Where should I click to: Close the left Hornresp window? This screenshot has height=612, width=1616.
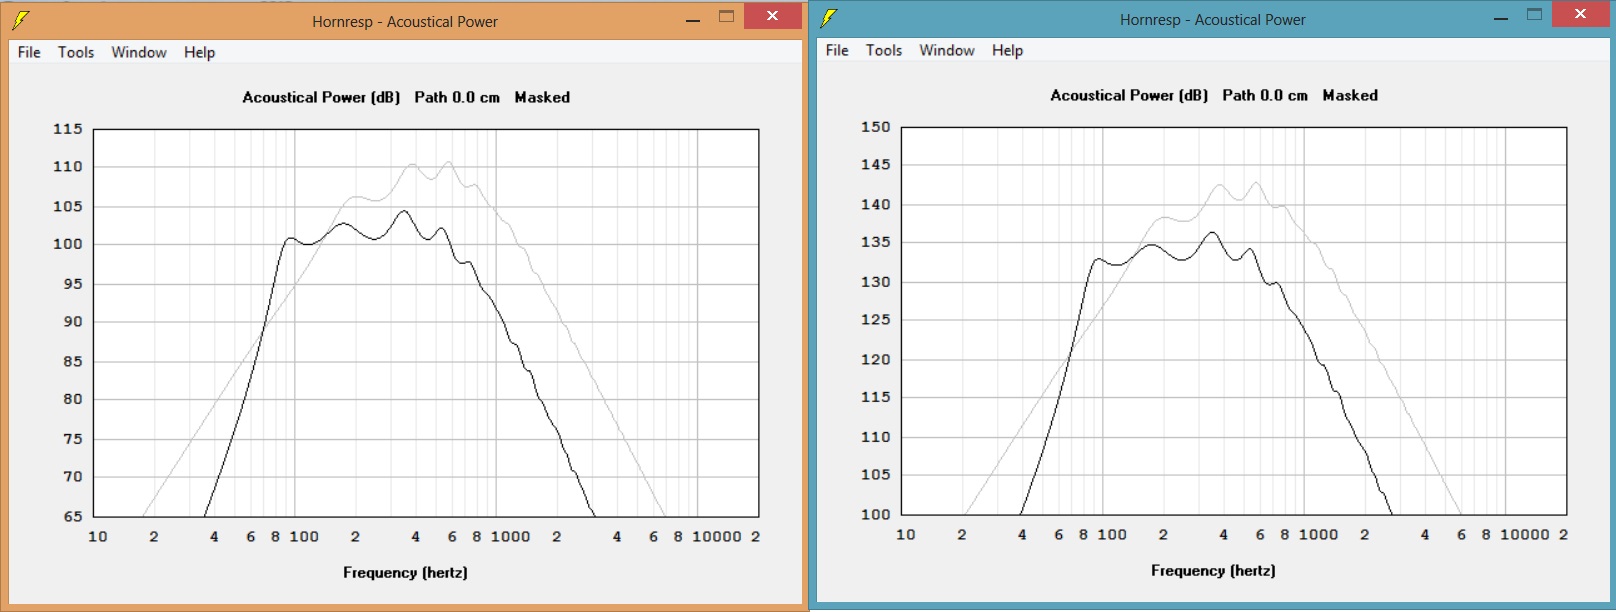coord(772,16)
